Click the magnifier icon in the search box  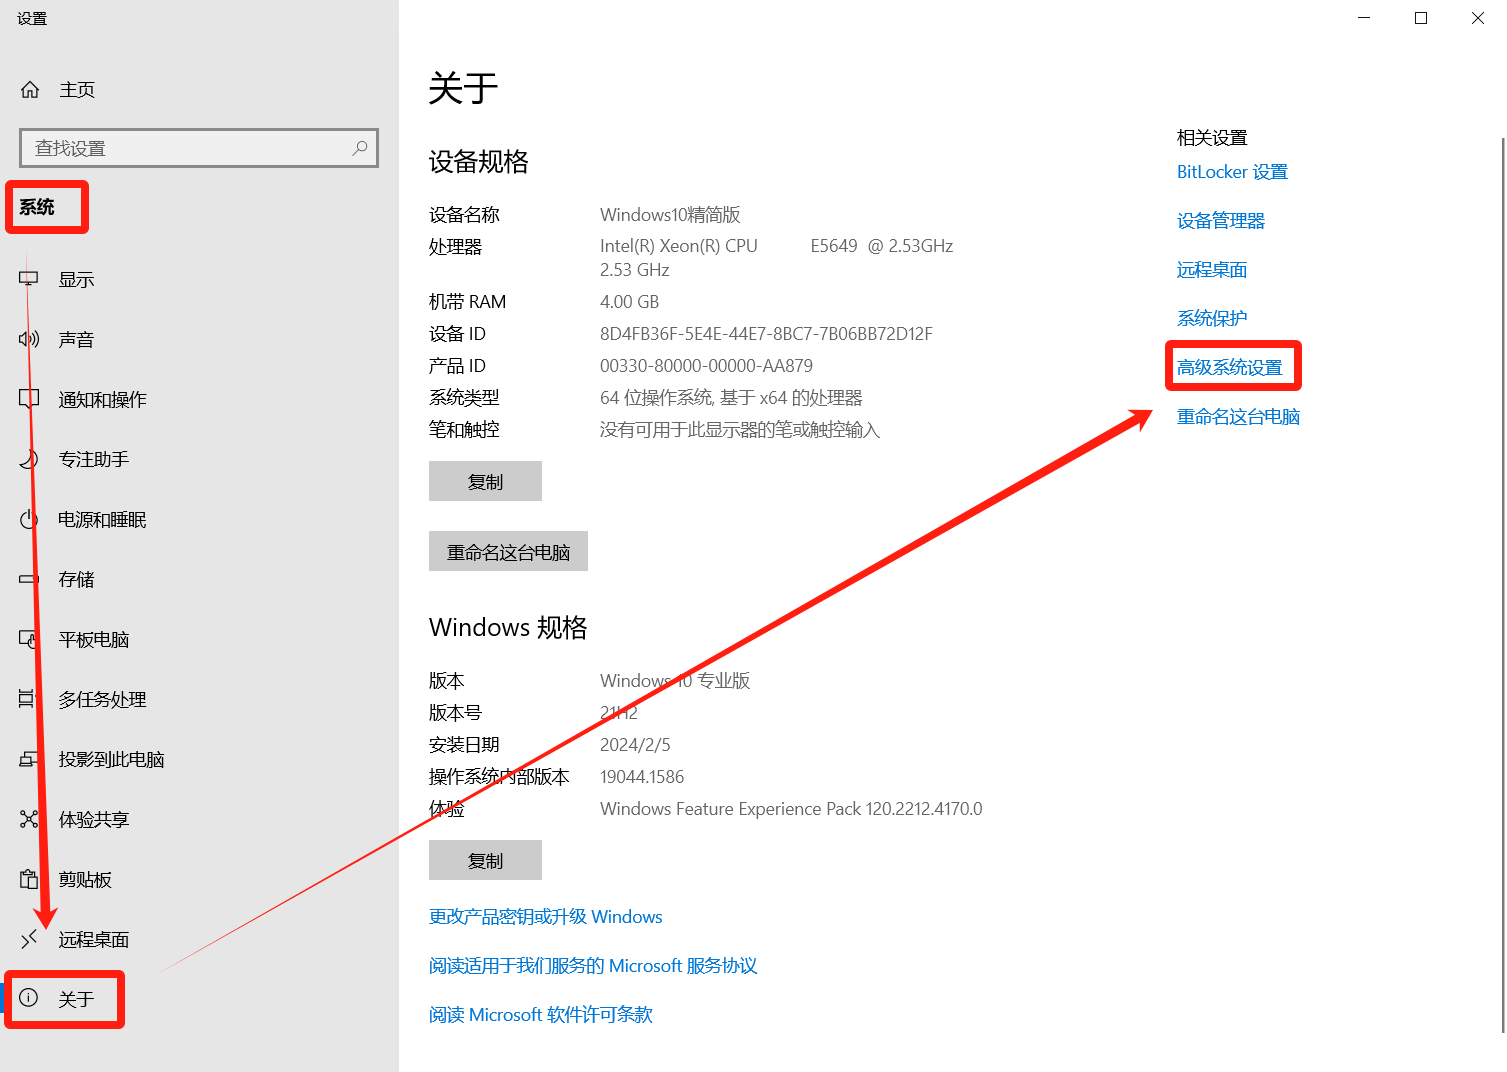click(x=360, y=148)
